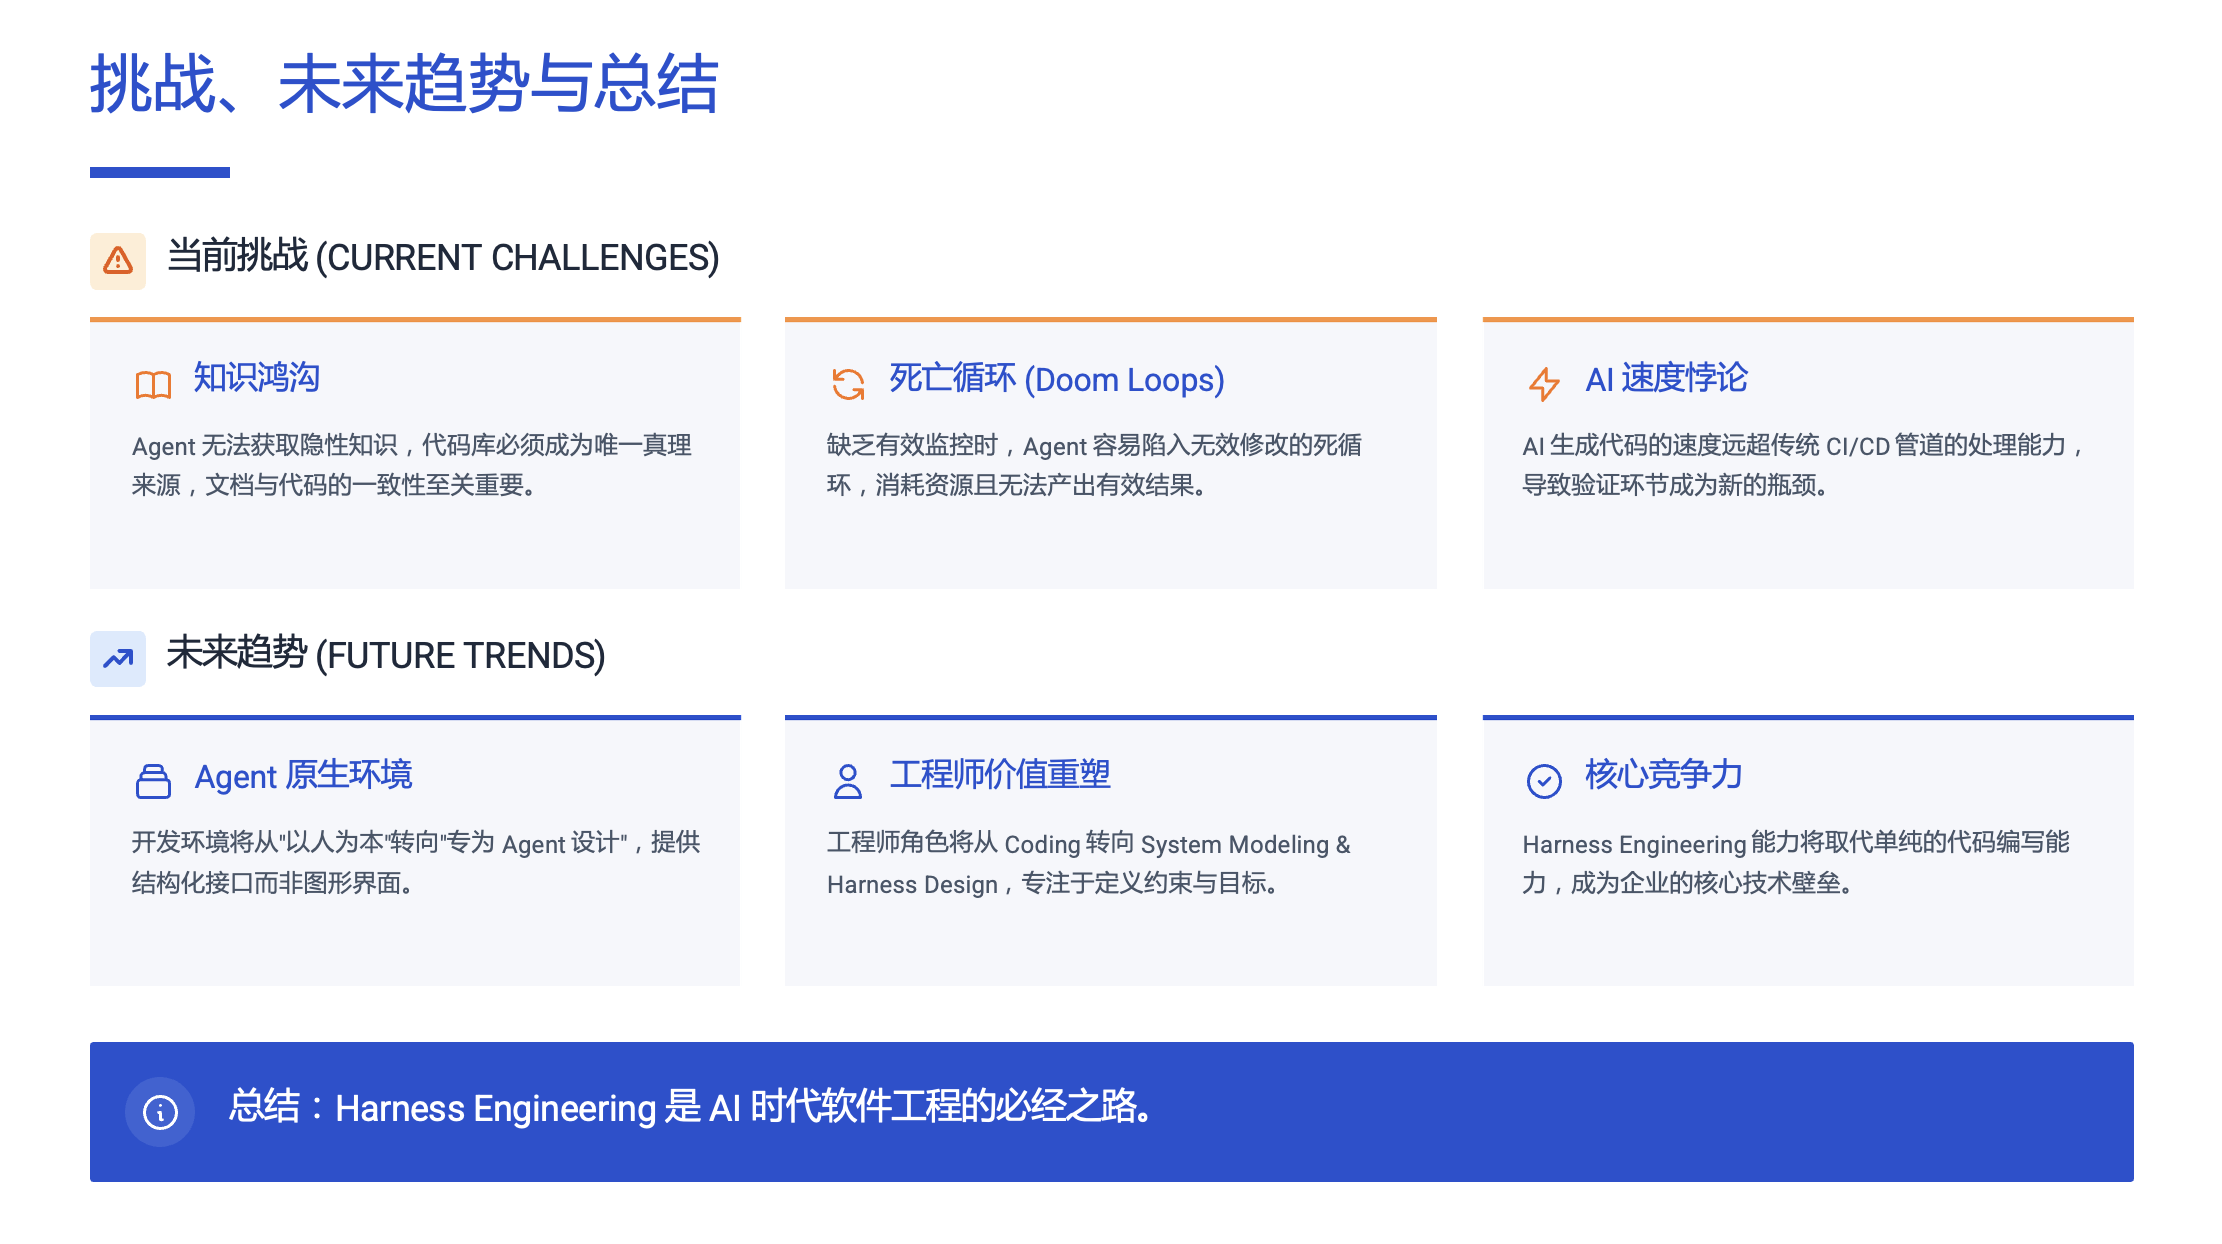Click the 工程师价值重塑 card title
The height and width of the screenshot is (1244, 2222).
coord(1000,775)
